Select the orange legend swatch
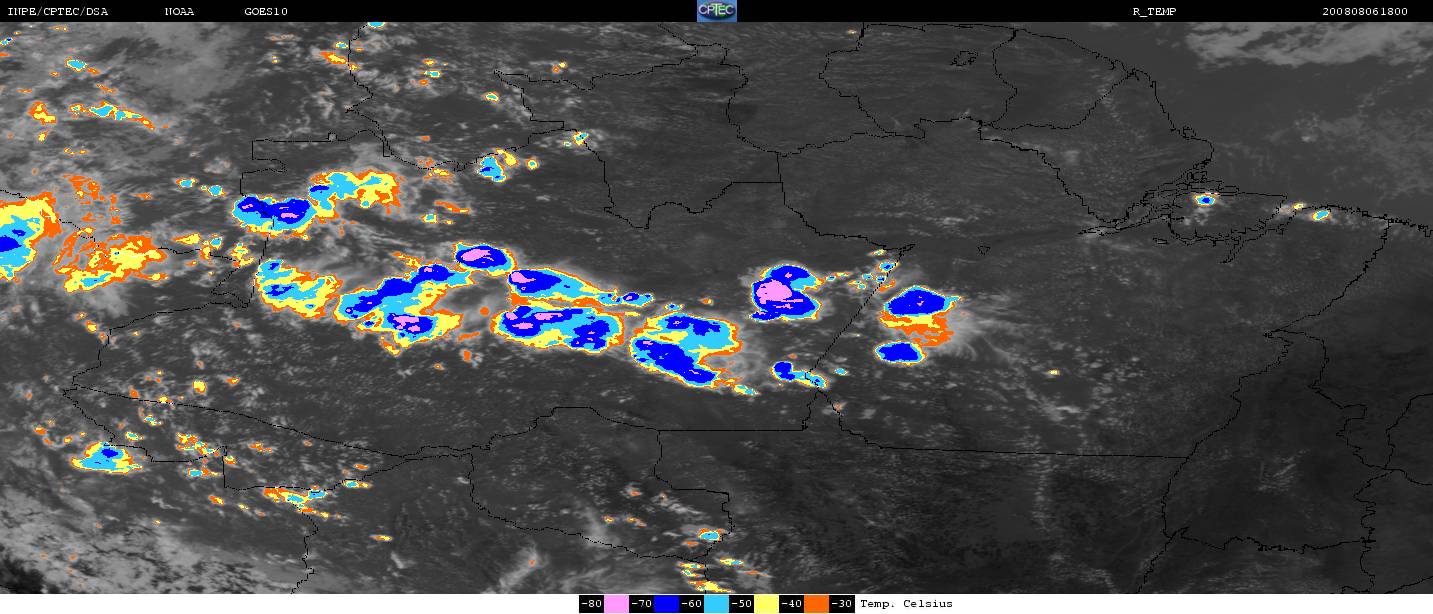The width and height of the screenshot is (1433, 614). tap(816, 604)
